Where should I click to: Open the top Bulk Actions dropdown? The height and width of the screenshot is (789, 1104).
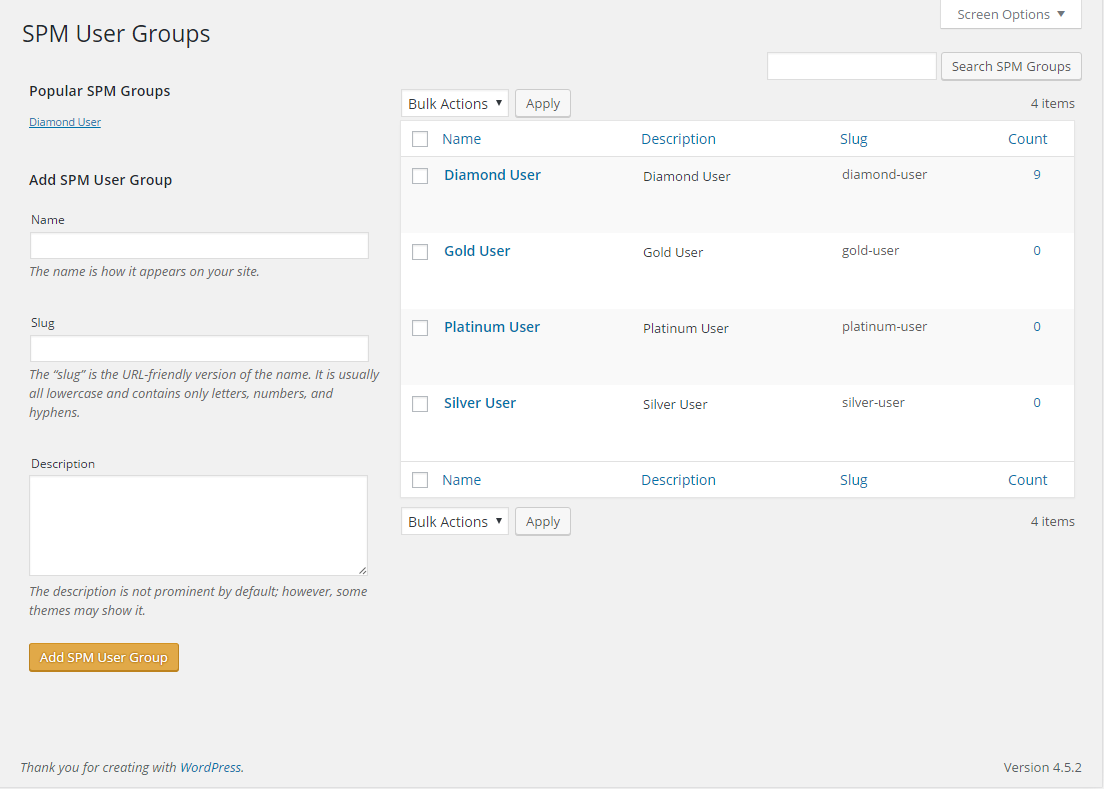[x=455, y=103]
